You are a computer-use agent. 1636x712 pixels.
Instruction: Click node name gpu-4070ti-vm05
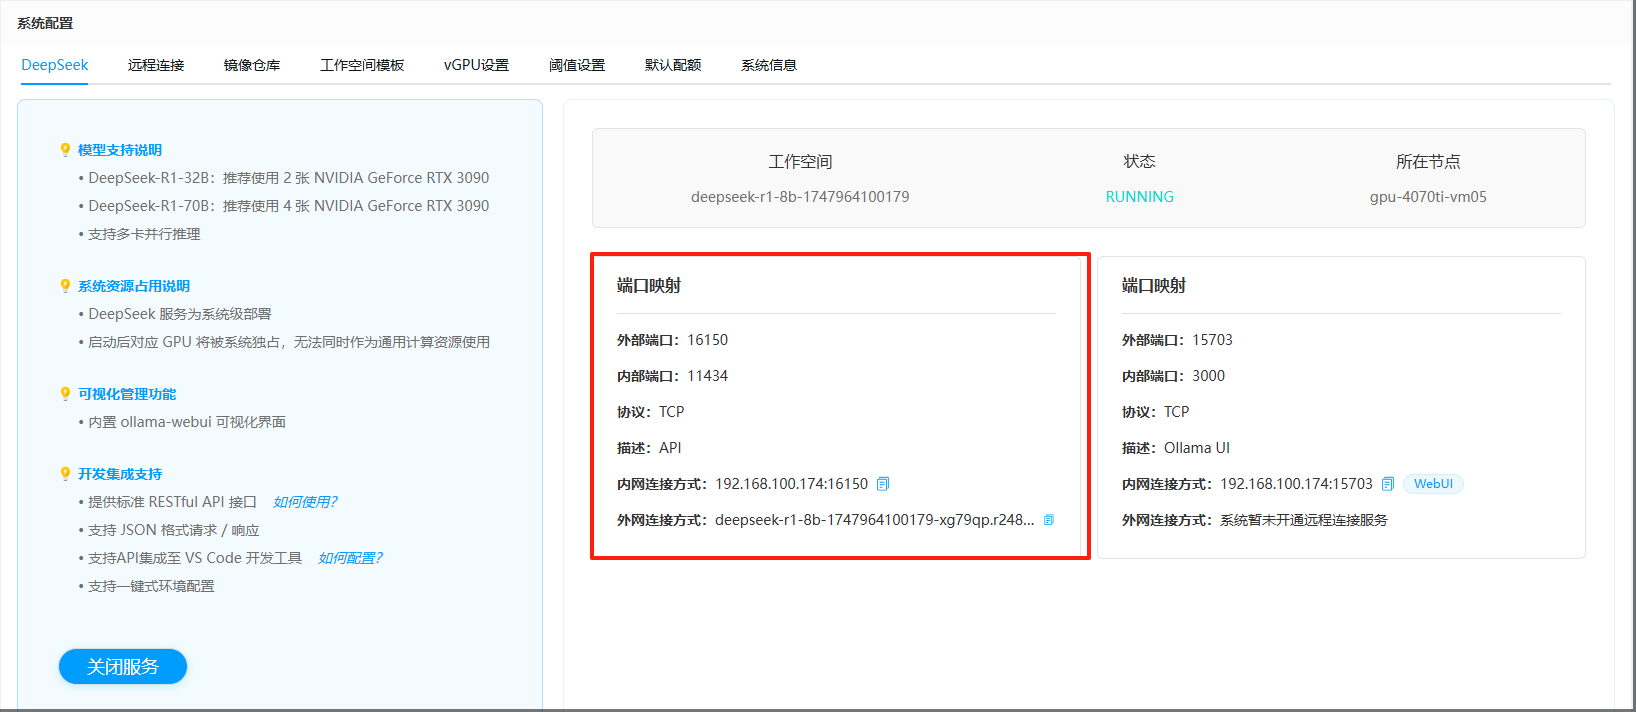1428,197
